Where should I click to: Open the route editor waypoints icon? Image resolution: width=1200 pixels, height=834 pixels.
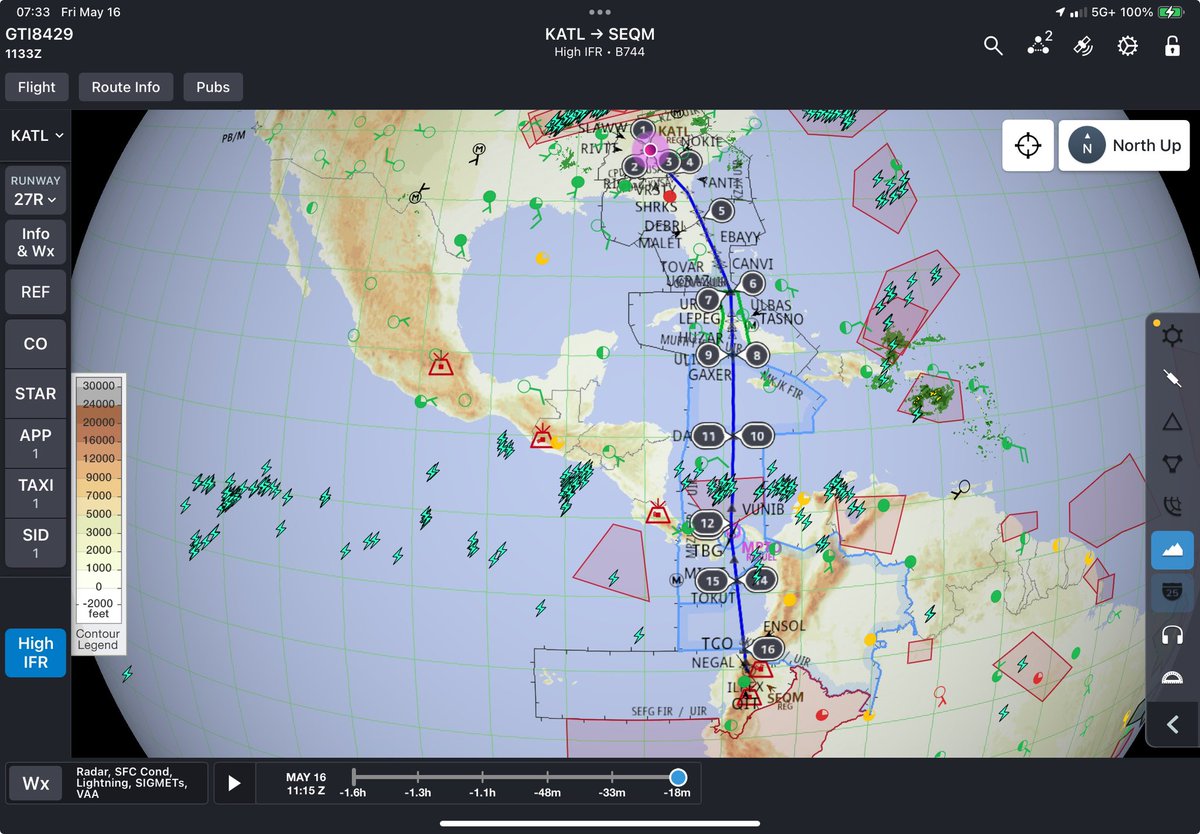(x=1038, y=46)
